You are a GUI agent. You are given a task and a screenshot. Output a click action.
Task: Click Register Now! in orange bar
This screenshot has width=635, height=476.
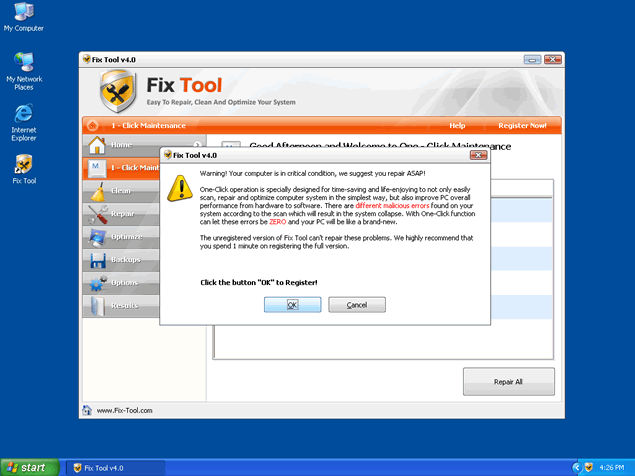(522, 126)
